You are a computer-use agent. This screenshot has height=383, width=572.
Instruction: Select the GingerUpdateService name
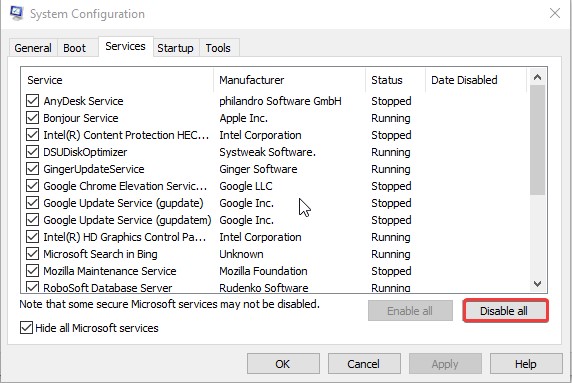pos(94,169)
